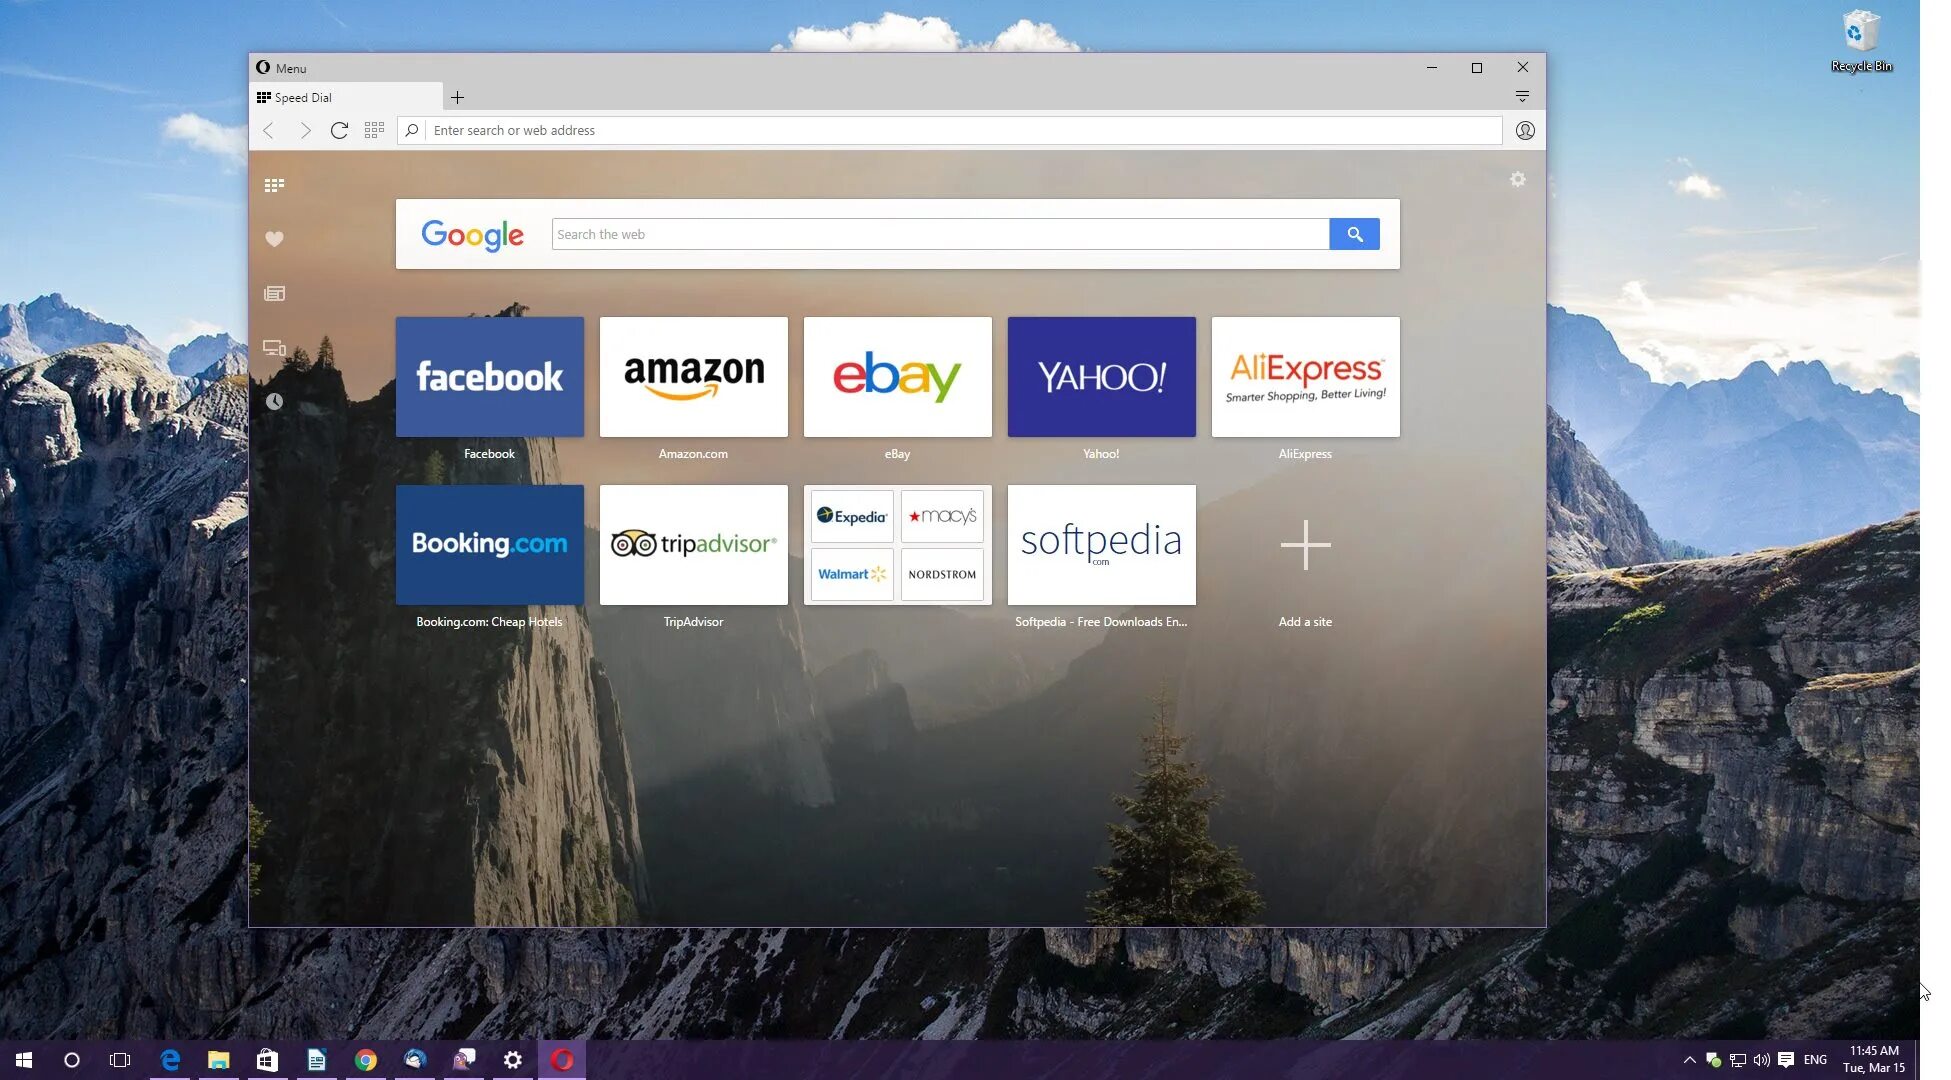Viewport: 1951px width, 1080px height.
Task: Click the Amazon.com label text
Action: pos(693,454)
